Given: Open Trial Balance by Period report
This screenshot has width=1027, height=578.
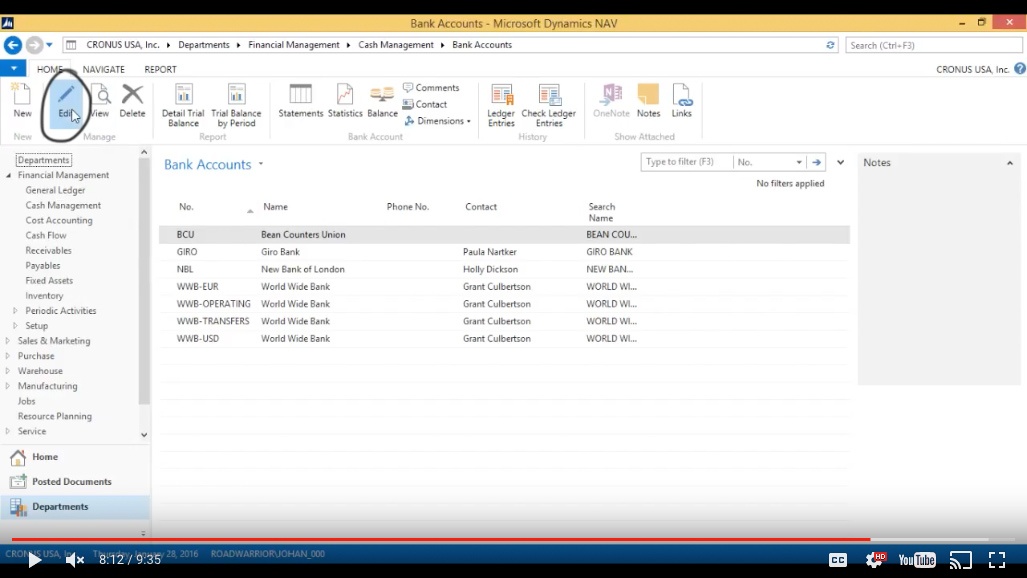Looking at the screenshot, I should click(x=236, y=105).
